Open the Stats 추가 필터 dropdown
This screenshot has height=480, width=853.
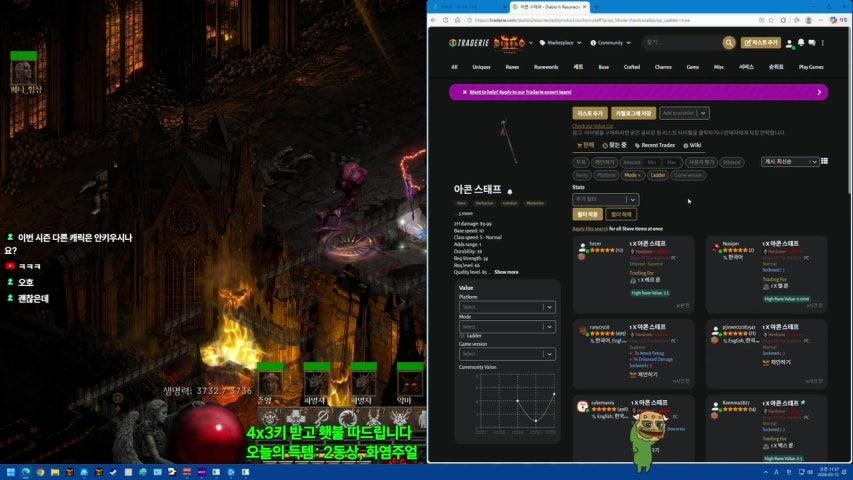click(x=605, y=200)
